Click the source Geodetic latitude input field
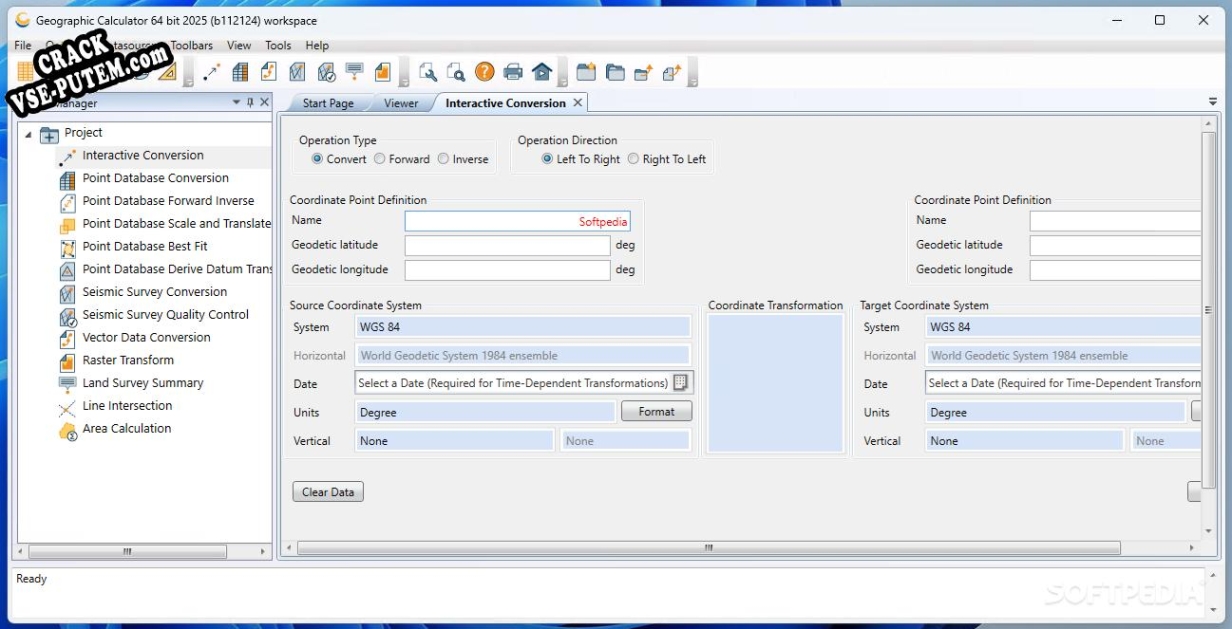The height and width of the screenshot is (629, 1232). [x=507, y=245]
